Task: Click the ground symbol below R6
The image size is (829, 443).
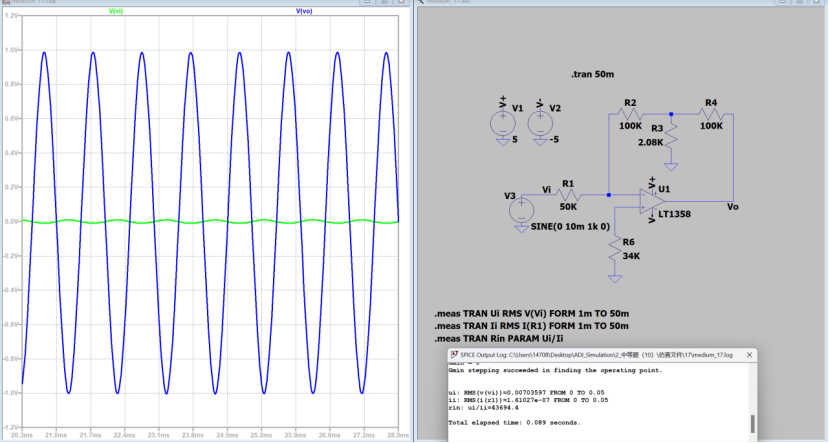Action: [x=615, y=279]
